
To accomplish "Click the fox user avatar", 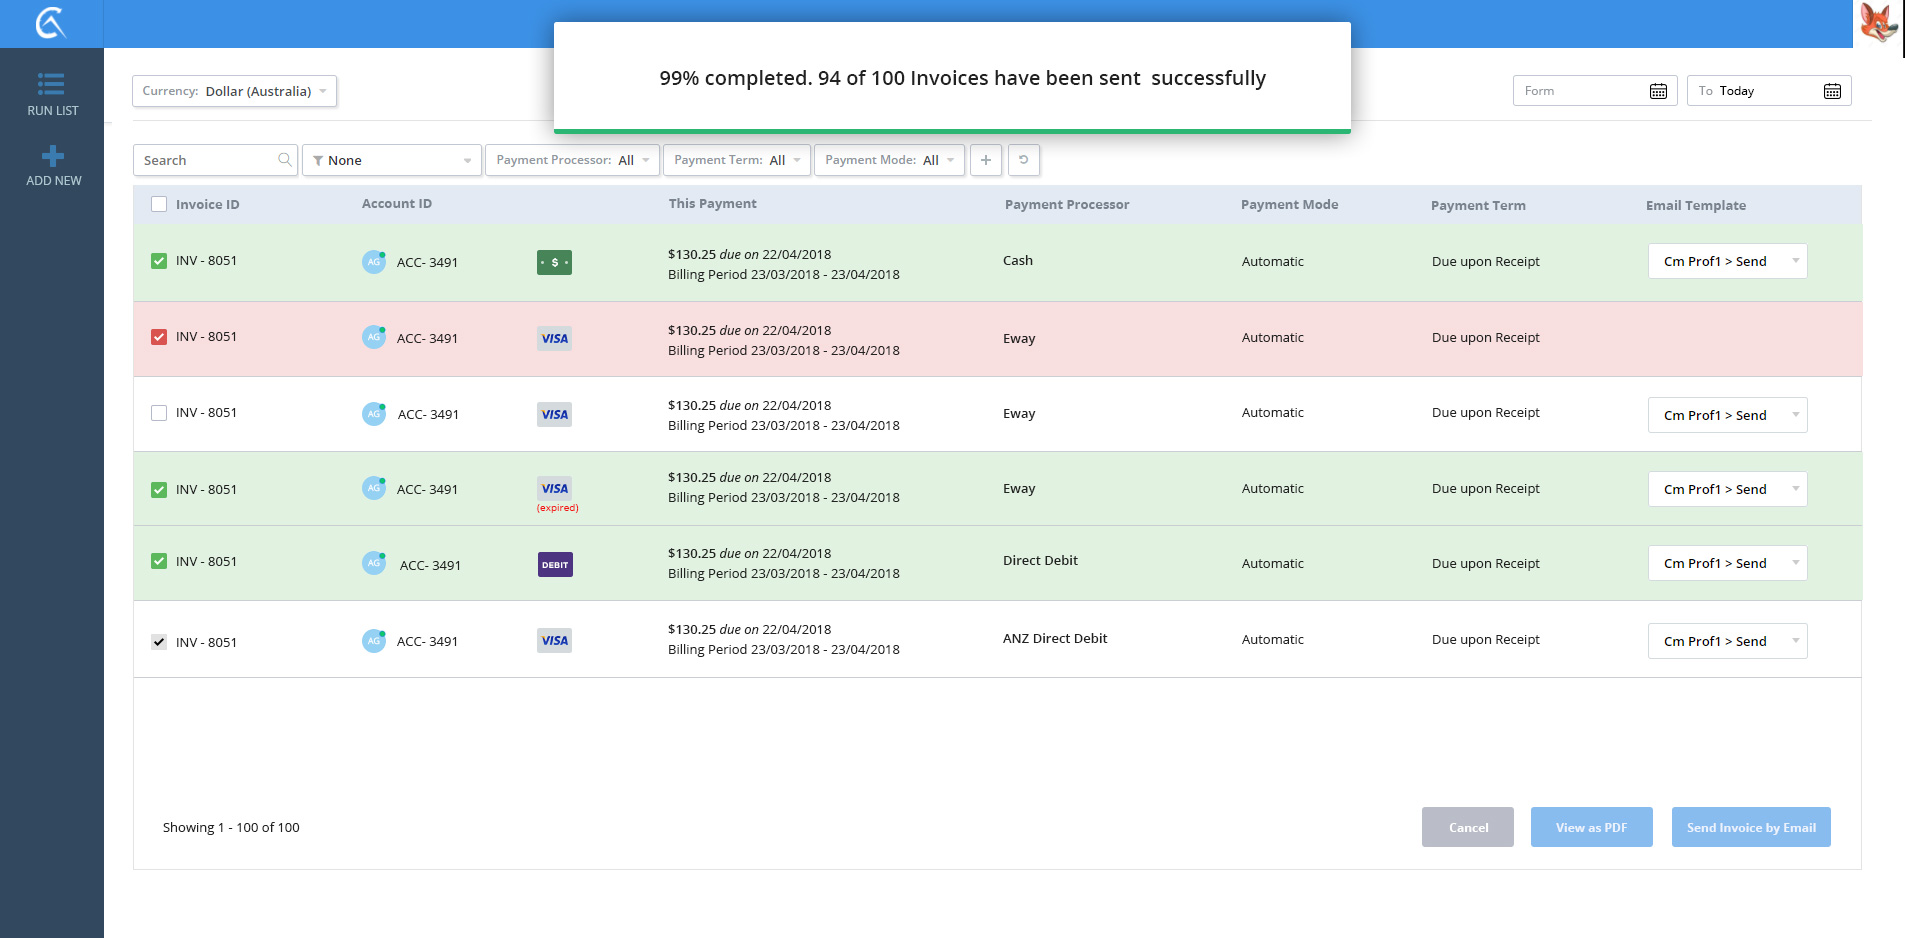I will pyautogui.click(x=1878, y=22).
